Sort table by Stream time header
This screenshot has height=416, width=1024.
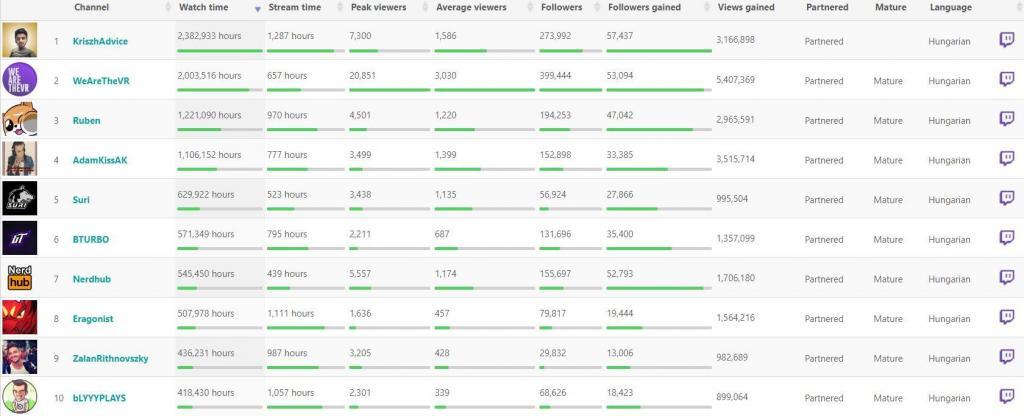click(294, 8)
